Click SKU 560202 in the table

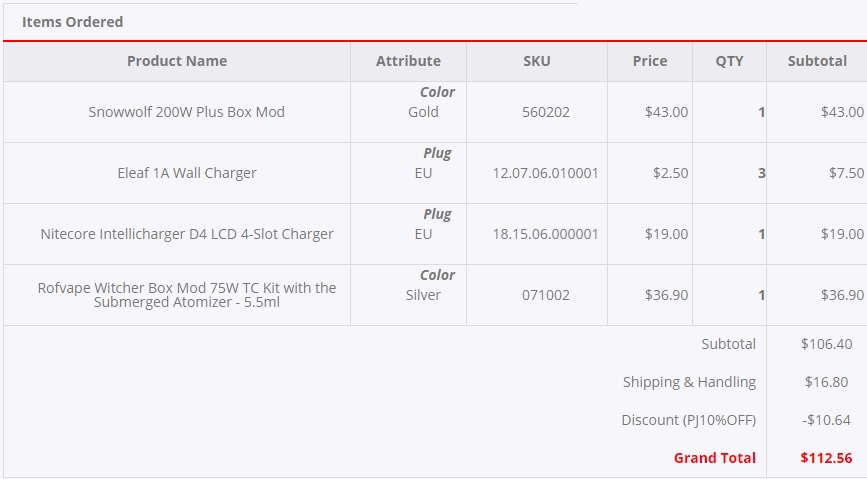coord(546,112)
